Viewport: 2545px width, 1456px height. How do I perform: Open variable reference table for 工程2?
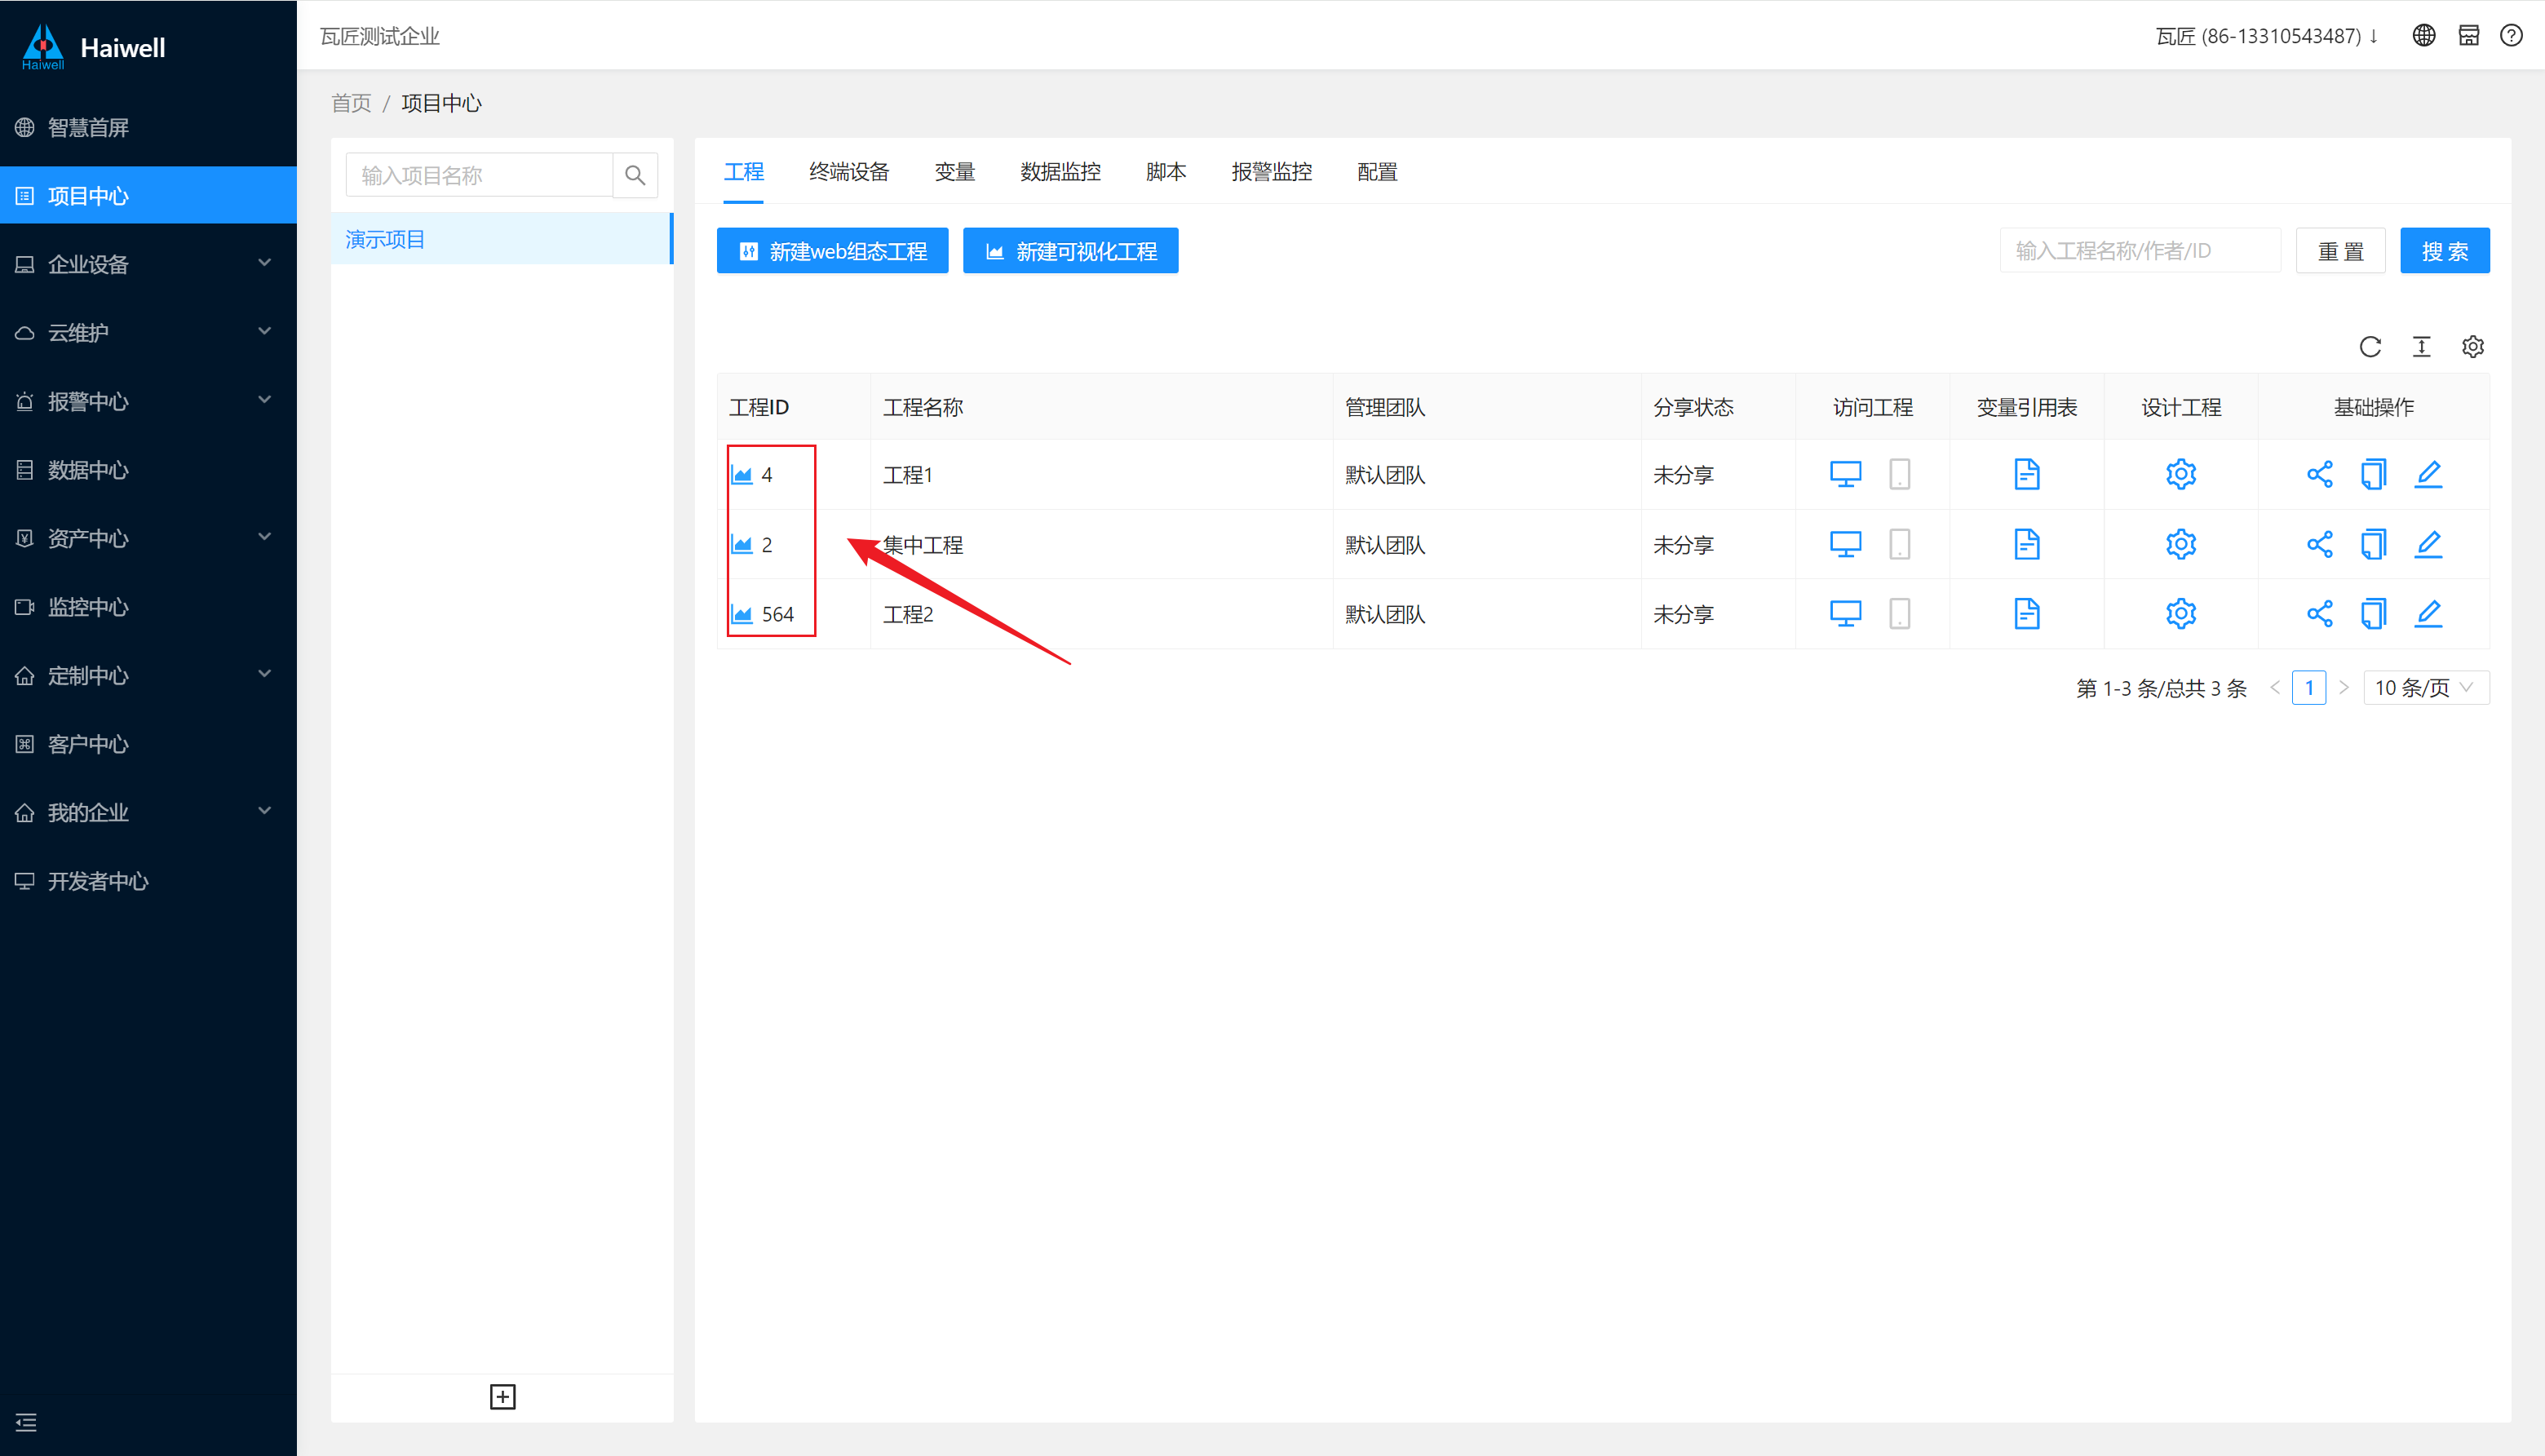[x=2027, y=613]
